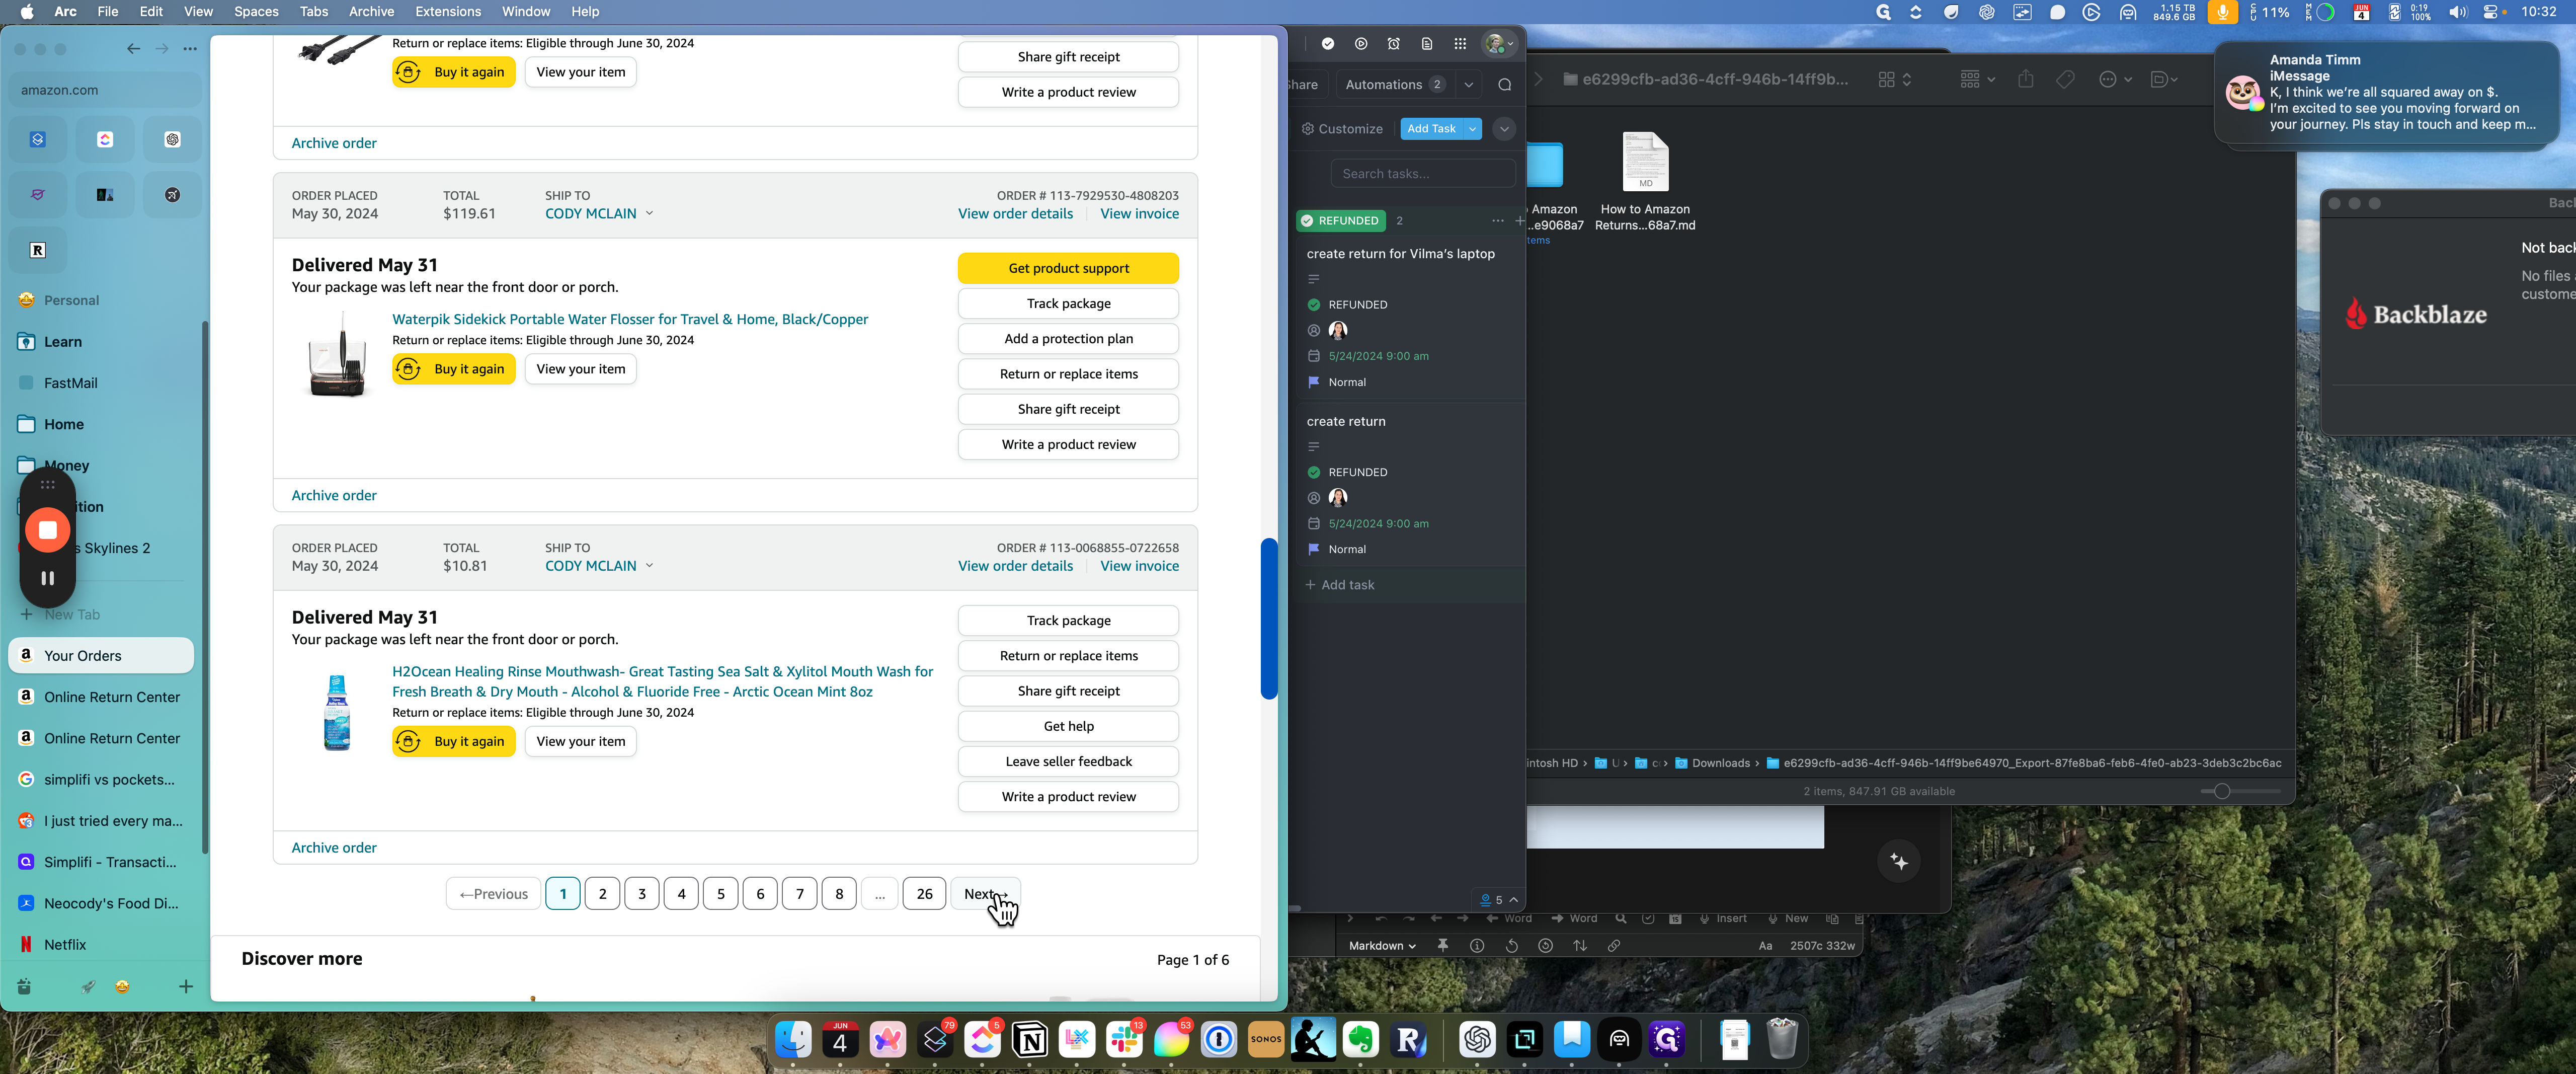Click the sparkle AI button in dark window
The height and width of the screenshot is (1074, 2576).
click(1899, 861)
